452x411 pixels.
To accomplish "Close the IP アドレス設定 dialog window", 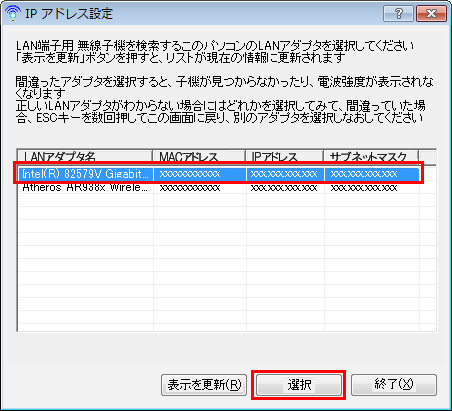I will (431, 14).
